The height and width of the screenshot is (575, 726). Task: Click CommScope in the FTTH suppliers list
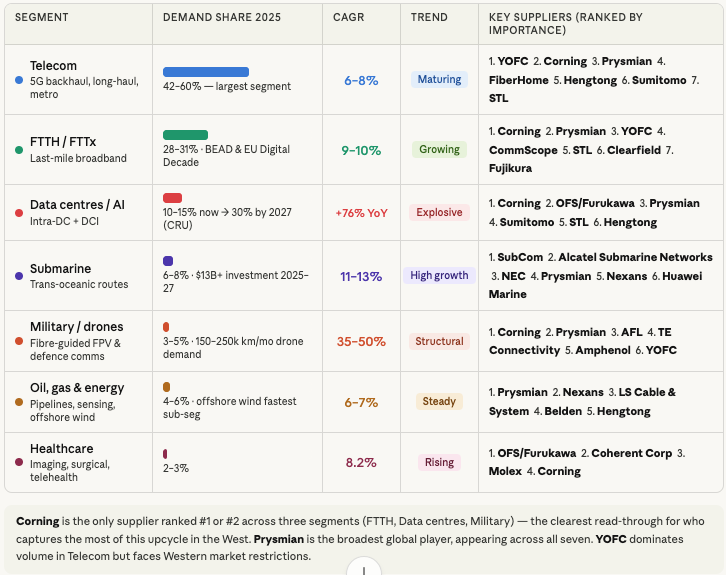(523, 150)
